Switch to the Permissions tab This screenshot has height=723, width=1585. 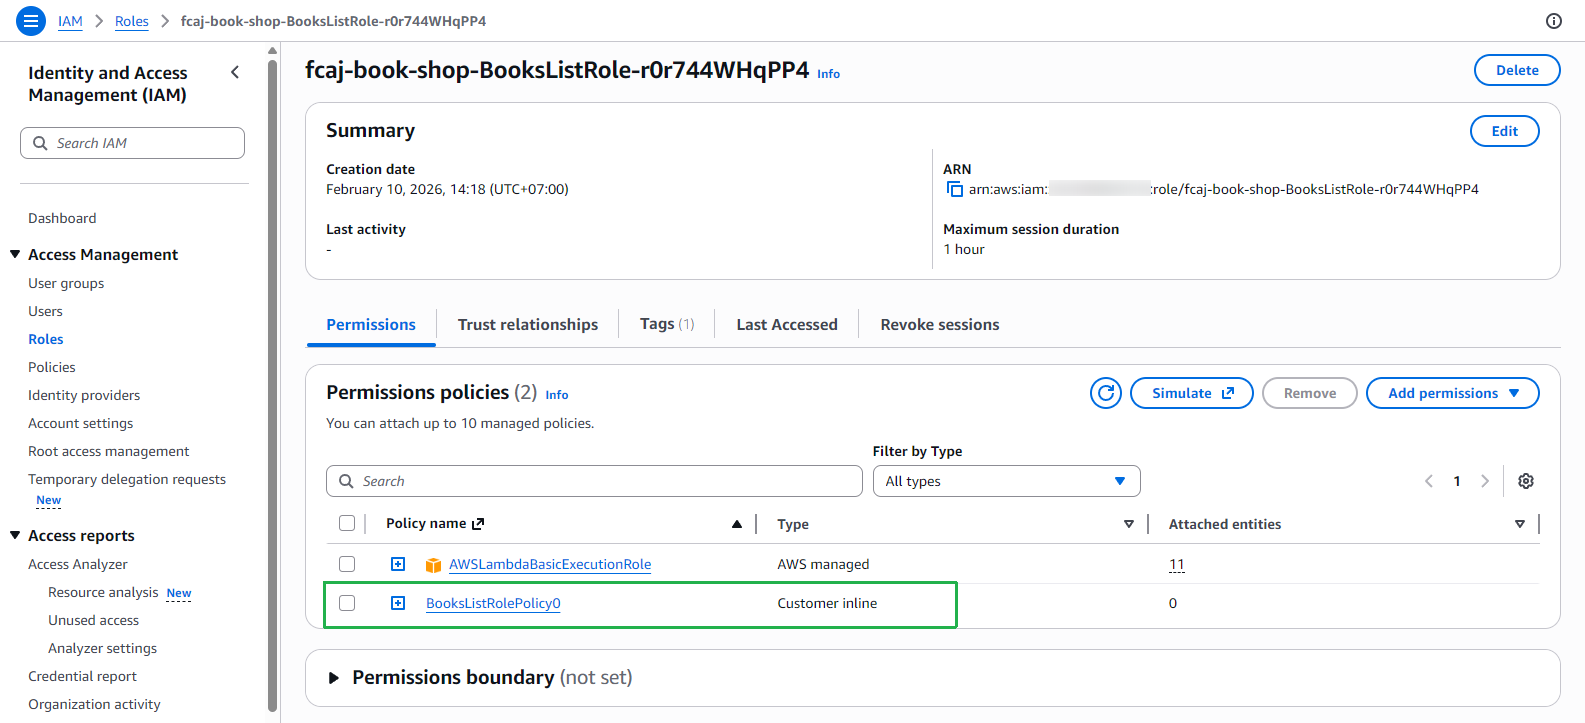point(371,324)
